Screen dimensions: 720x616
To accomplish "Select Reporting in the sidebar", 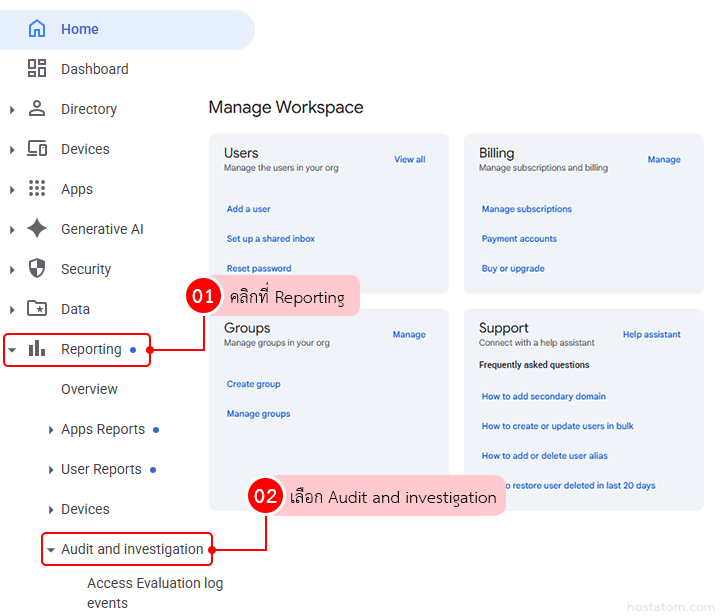I will (x=91, y=349).
